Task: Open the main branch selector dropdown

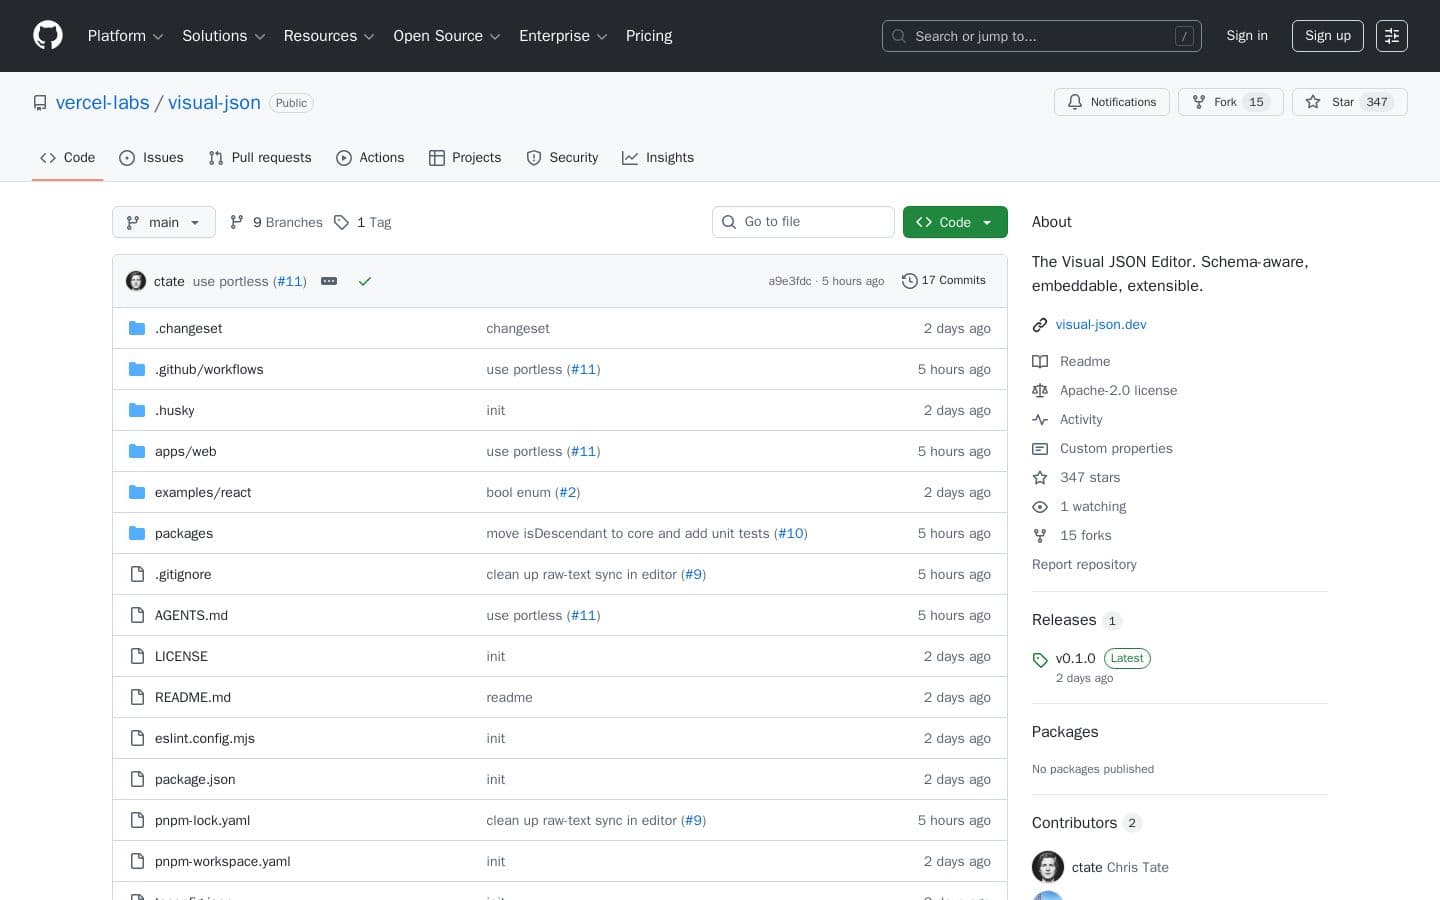Action: point(163,222)
